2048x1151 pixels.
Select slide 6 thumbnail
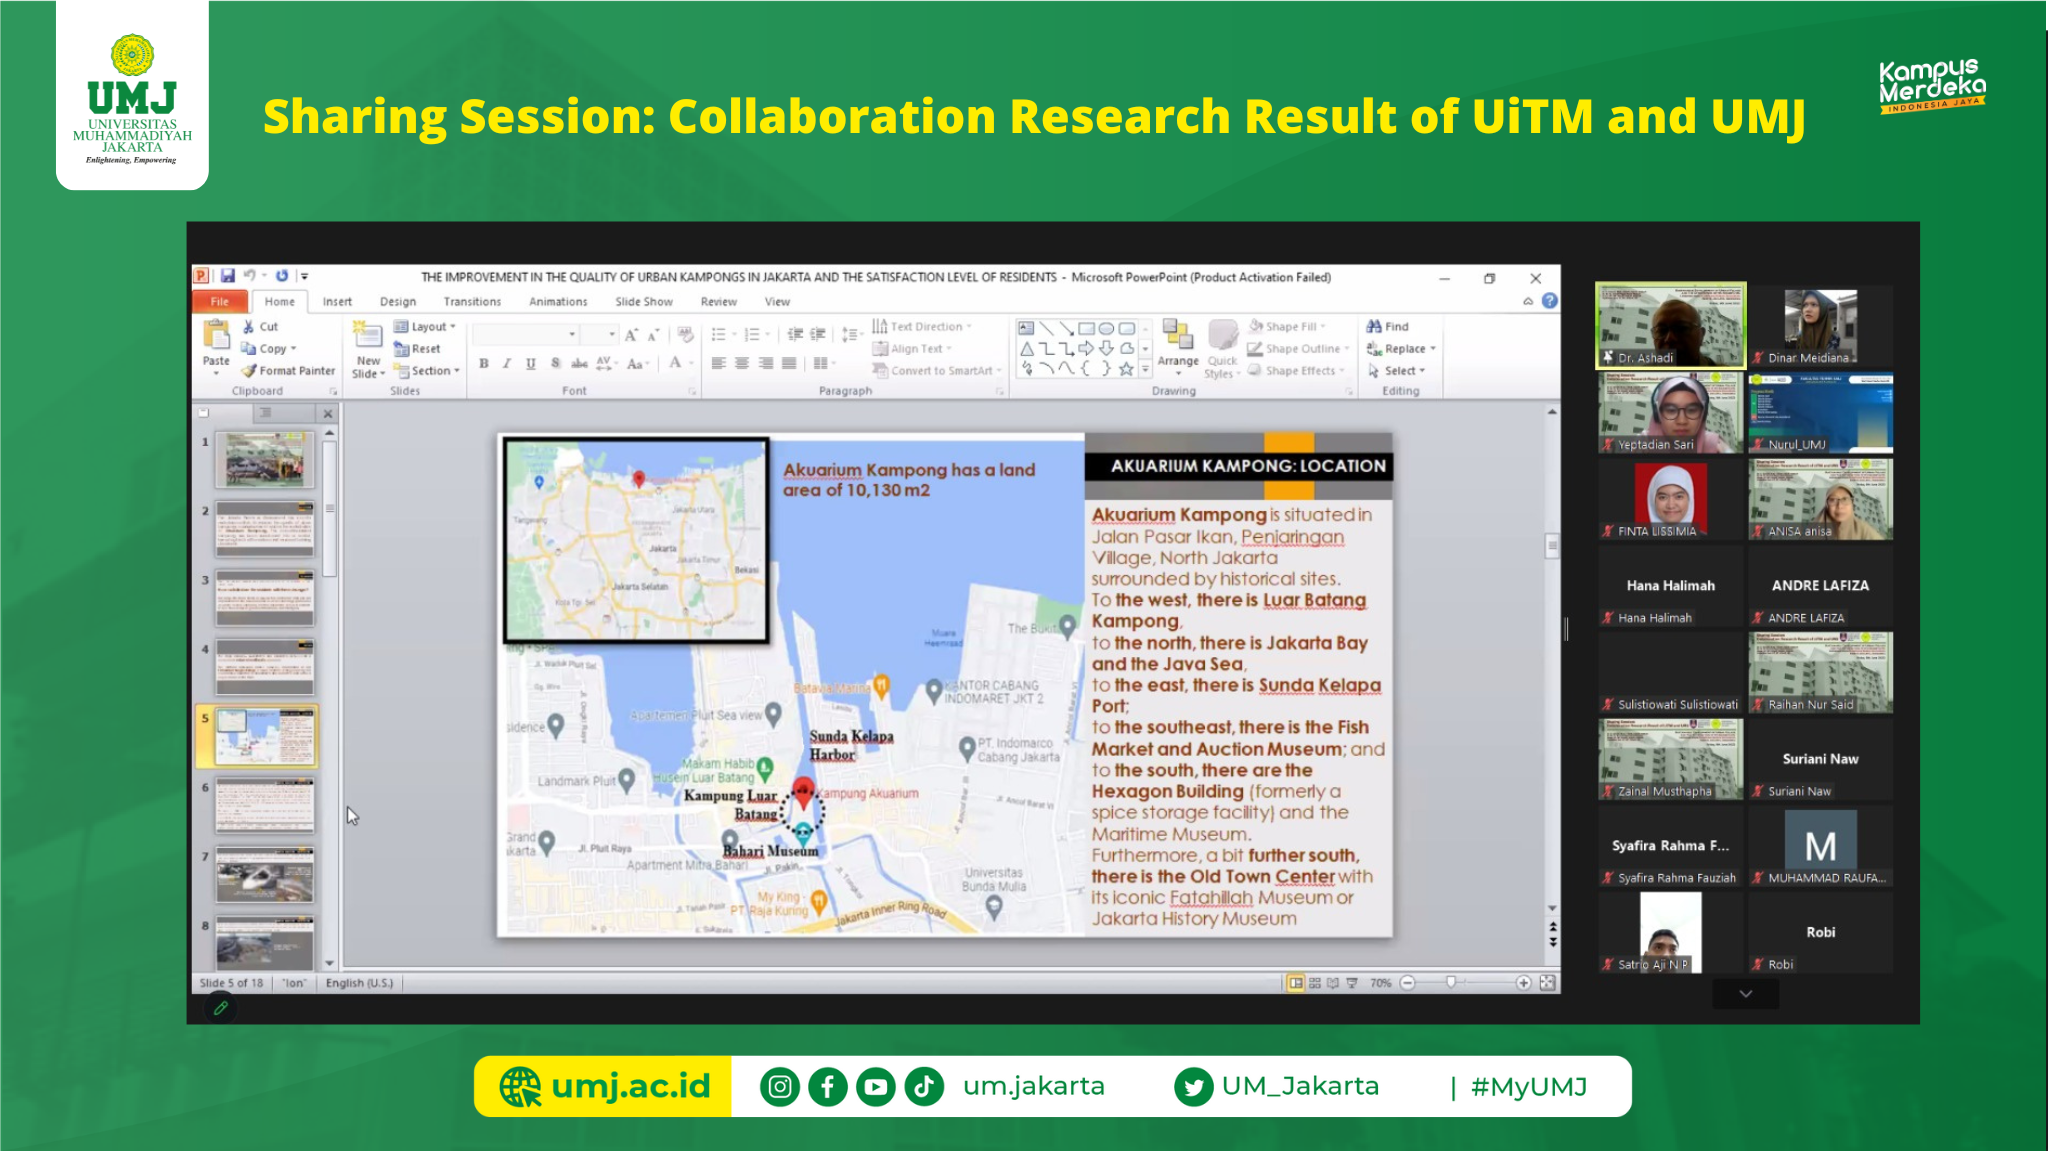(265, 806)
